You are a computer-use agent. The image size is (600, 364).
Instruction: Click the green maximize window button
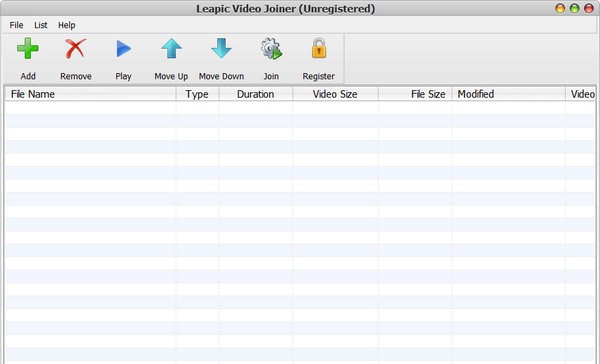click(574, 8)
